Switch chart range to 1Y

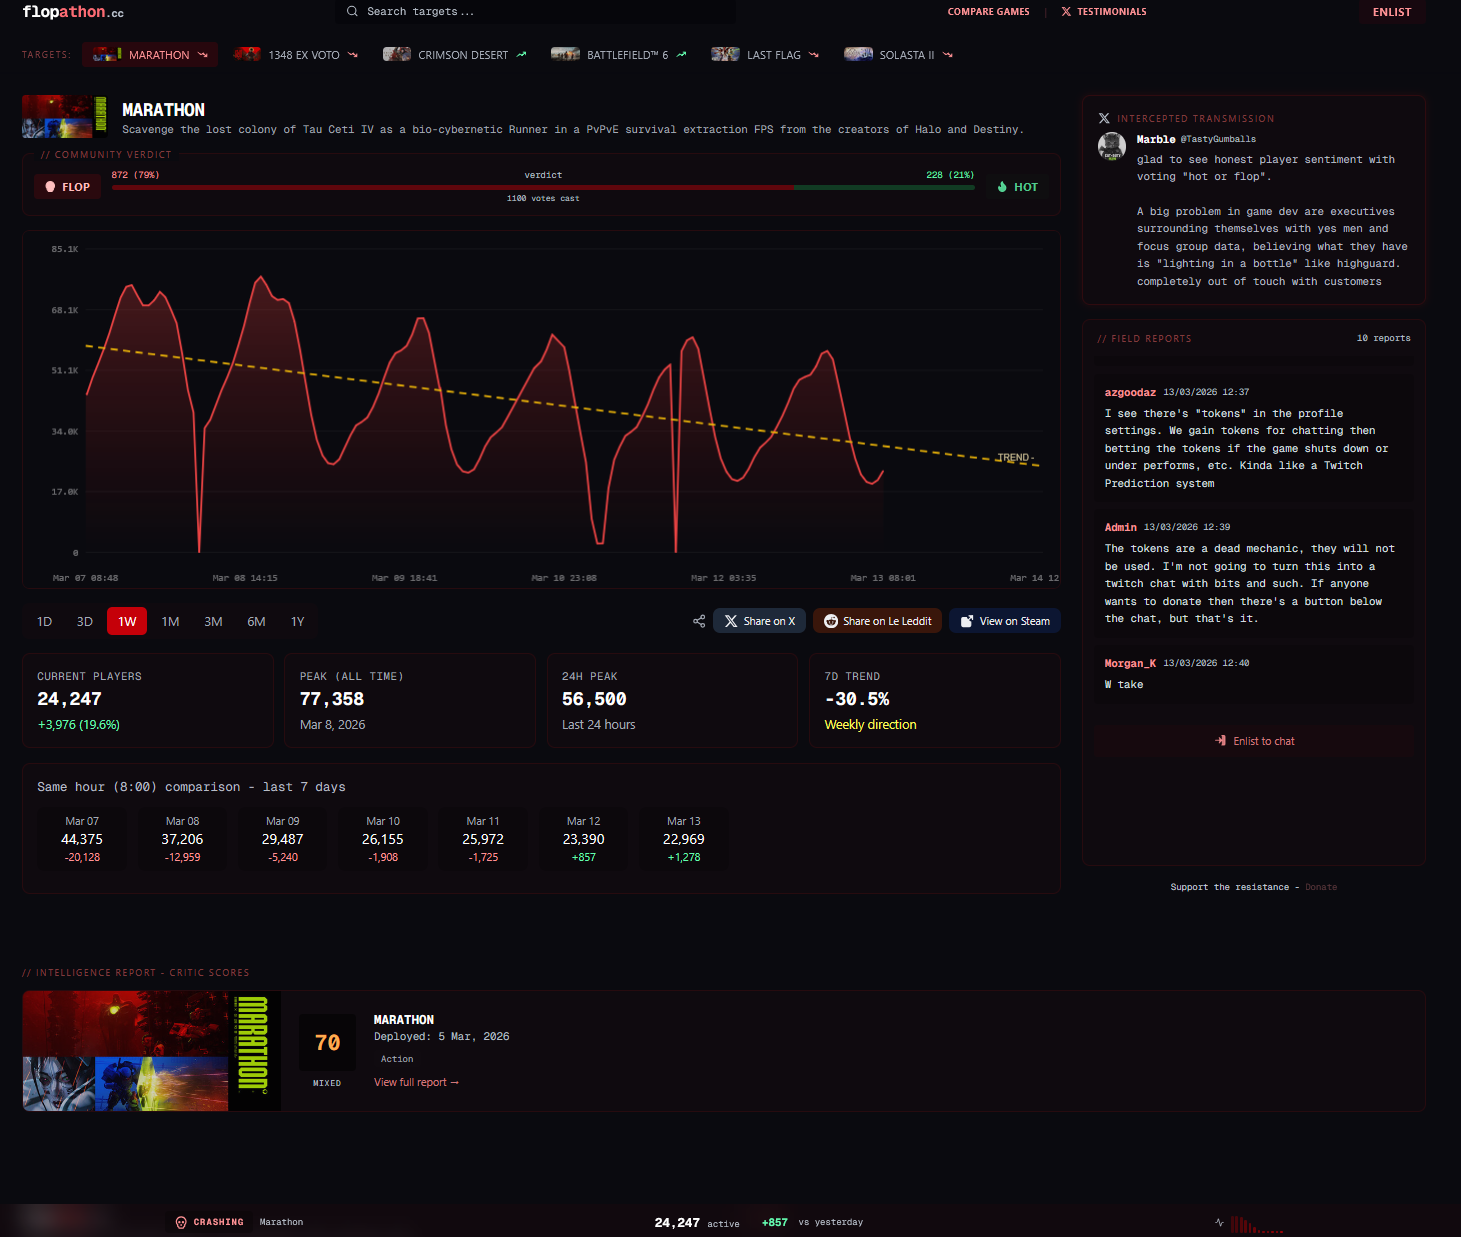297,622
